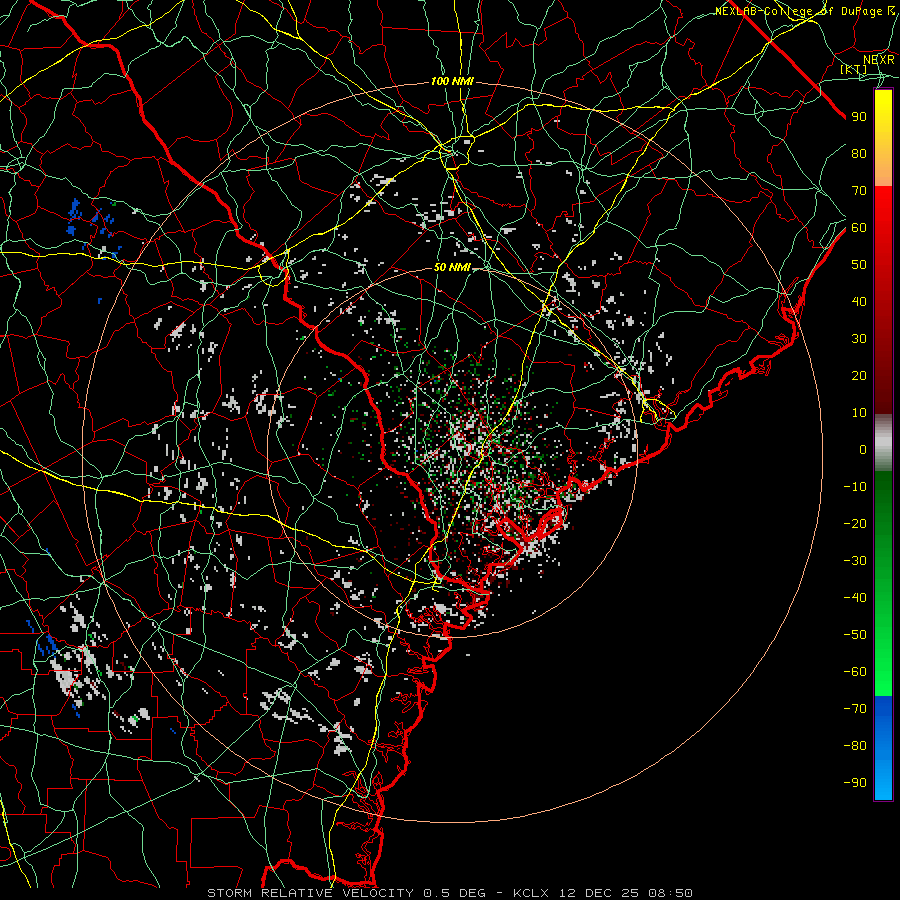Click the 70 label on velocity scale
This screenshot has height=900, width=900.
click(859, 191)
